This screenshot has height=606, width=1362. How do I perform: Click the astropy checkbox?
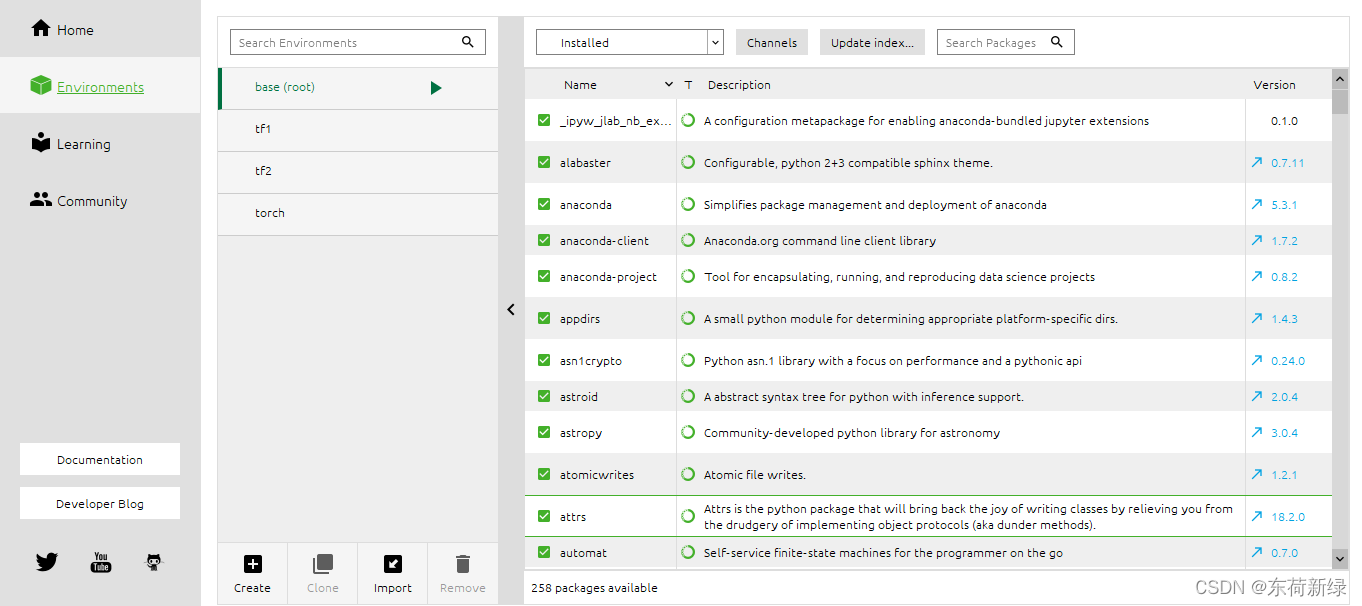pyautogui.click(x=544, y=432)
